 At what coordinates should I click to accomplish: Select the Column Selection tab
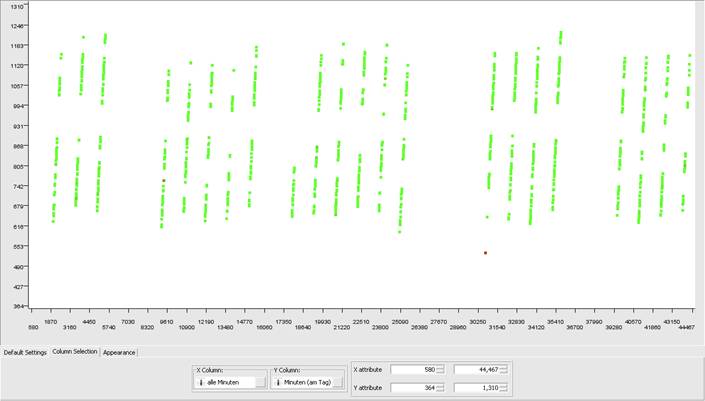tap(75, 352)
